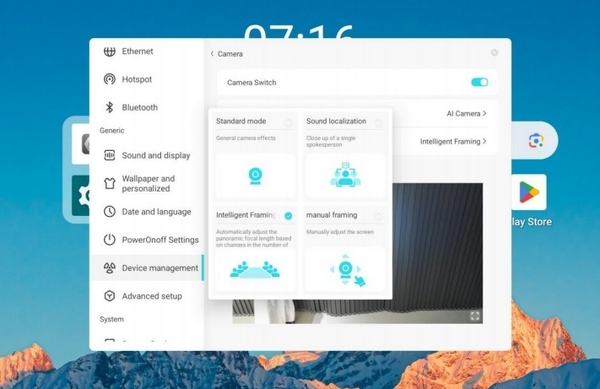The image size is (600, 389).
Task: Open the Bluetooth symbol in sidebar
Action: pos(109,107)
